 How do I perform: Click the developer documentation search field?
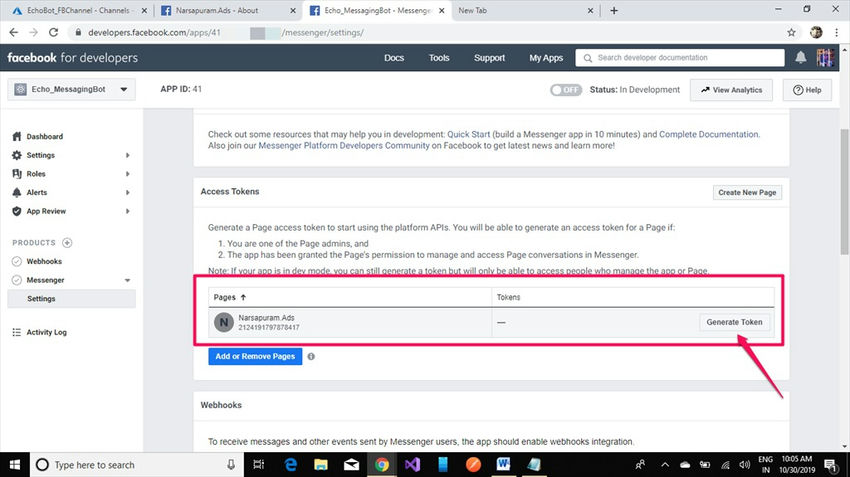click(x=680, y=57)
